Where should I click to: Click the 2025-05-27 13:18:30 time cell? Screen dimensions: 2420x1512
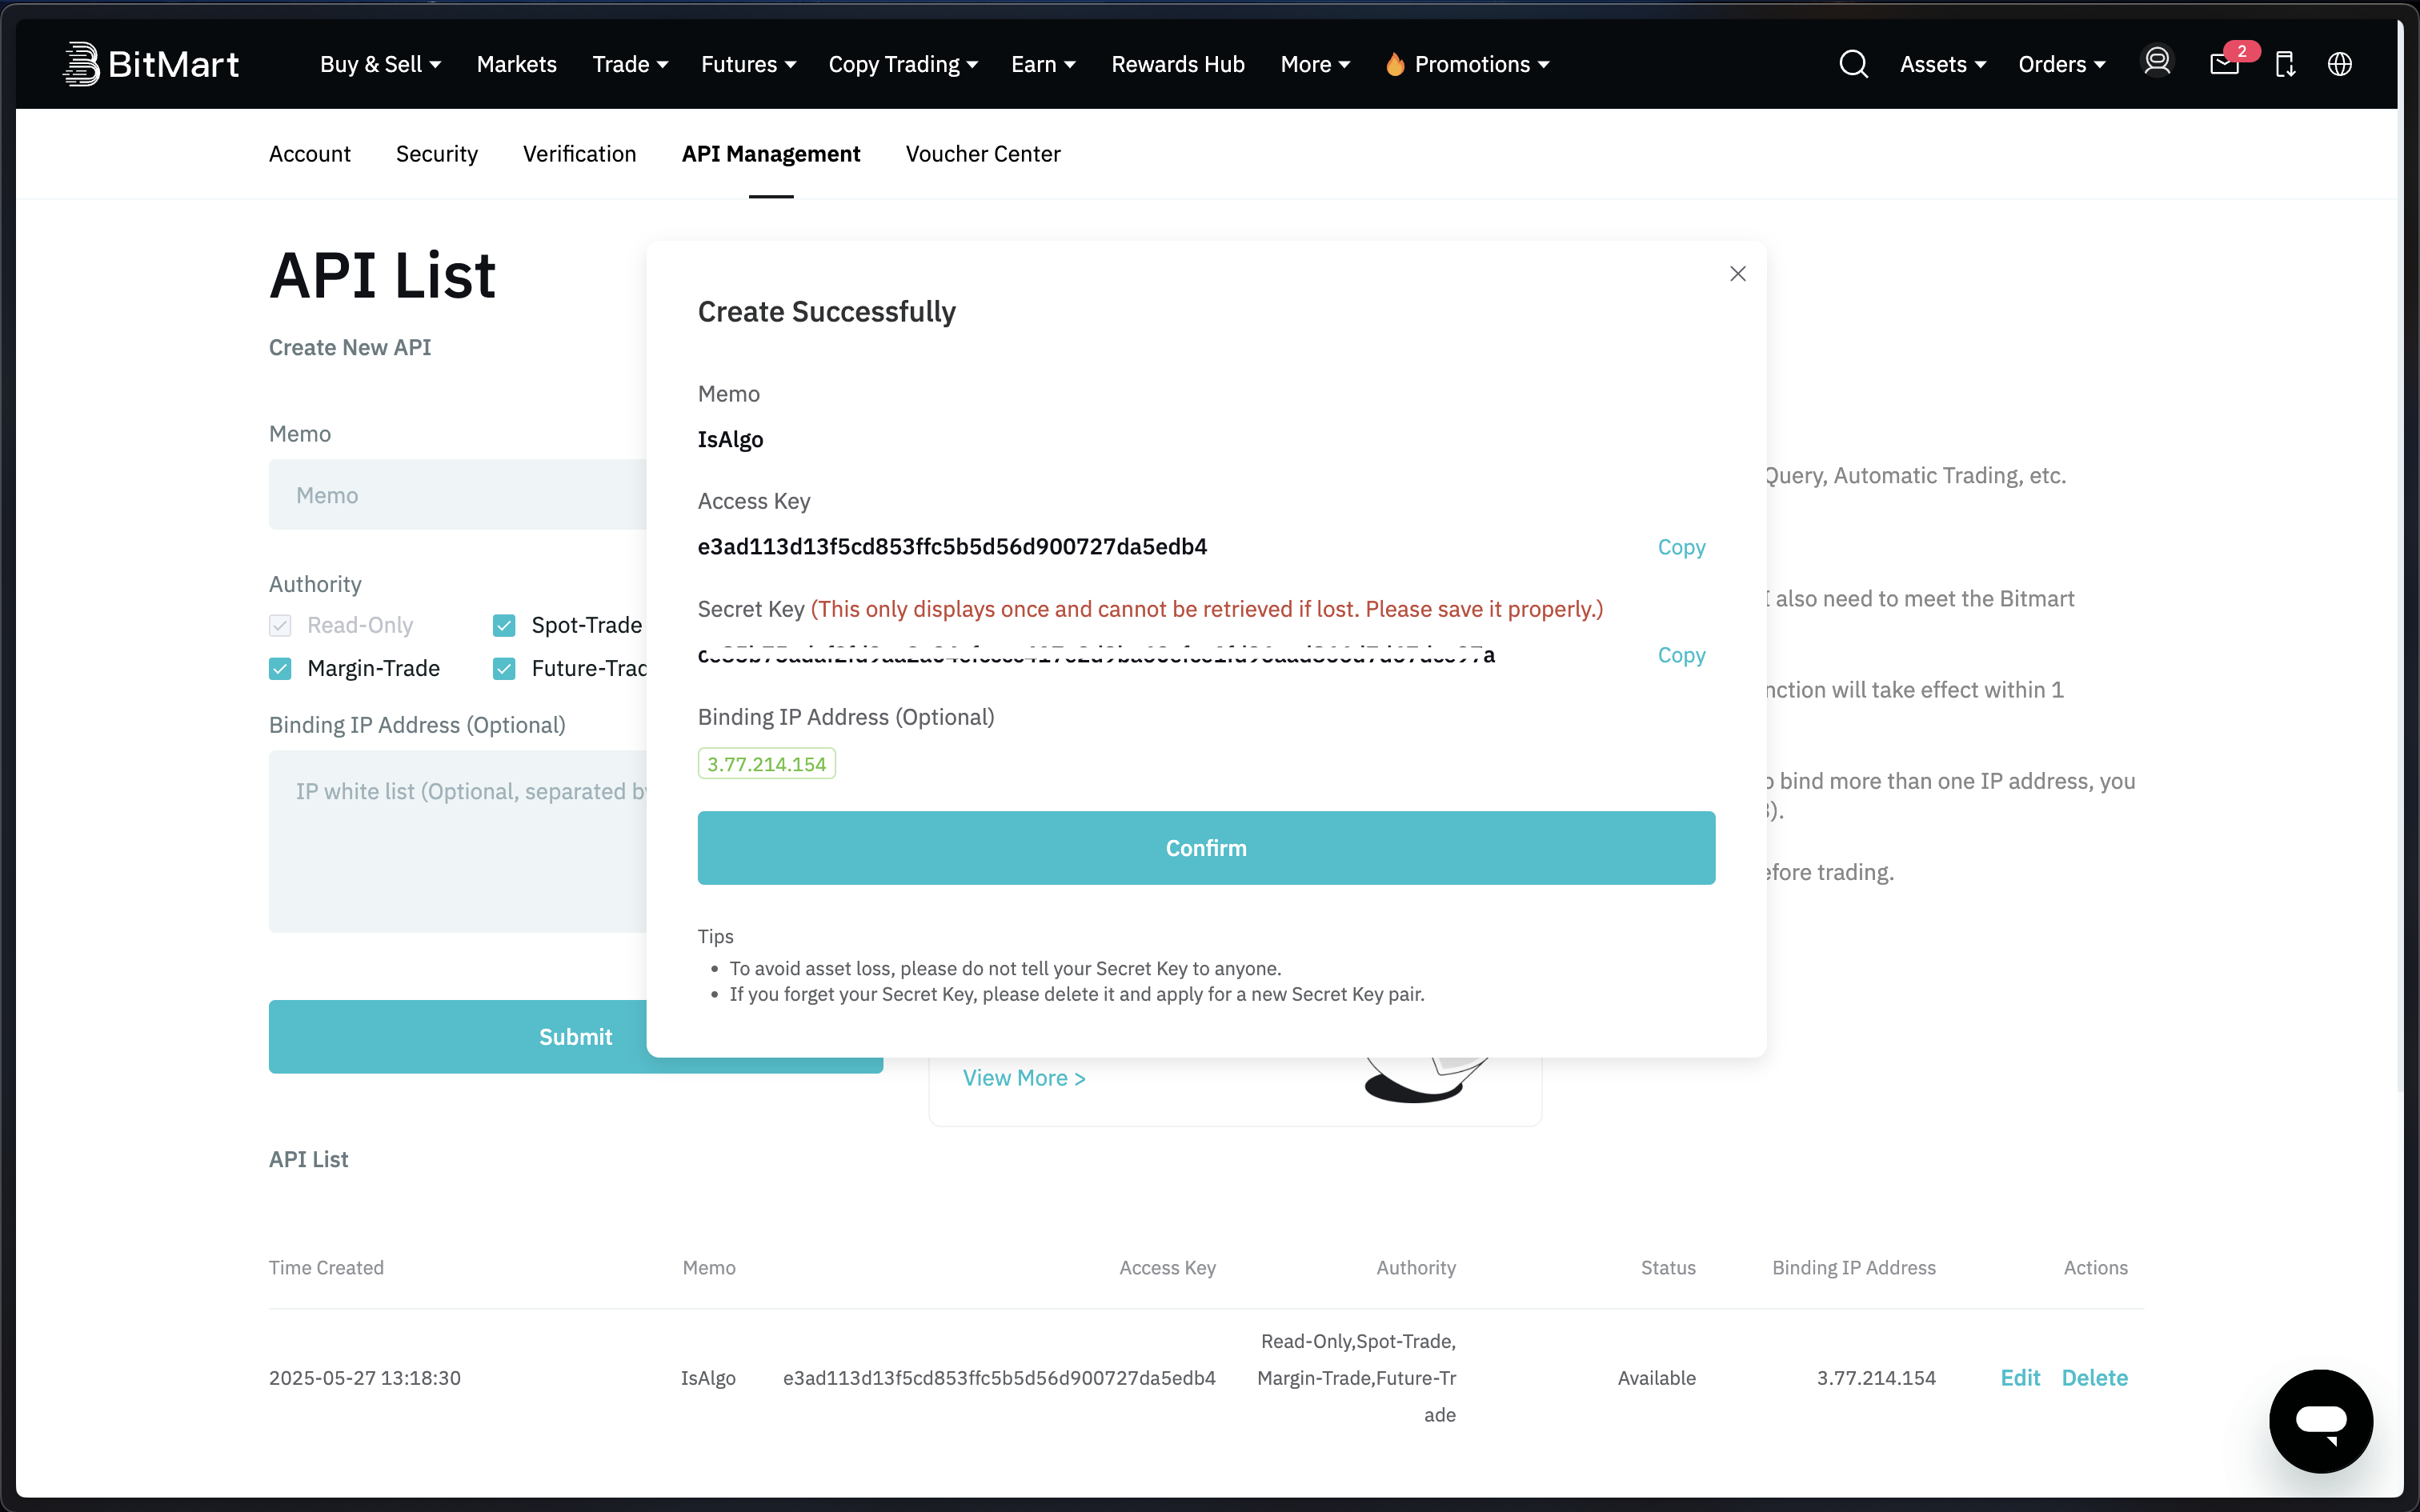365,1378
